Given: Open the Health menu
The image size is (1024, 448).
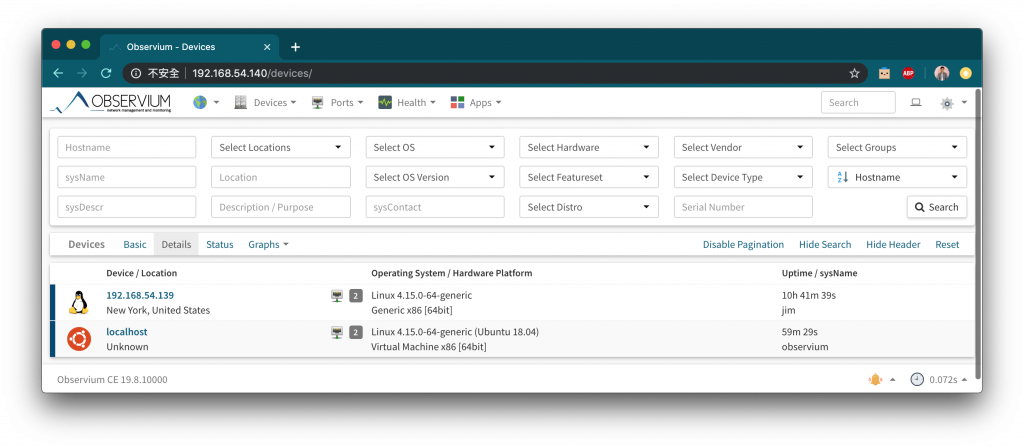Looking at the screenshot, I should click(x=407, y=103).
